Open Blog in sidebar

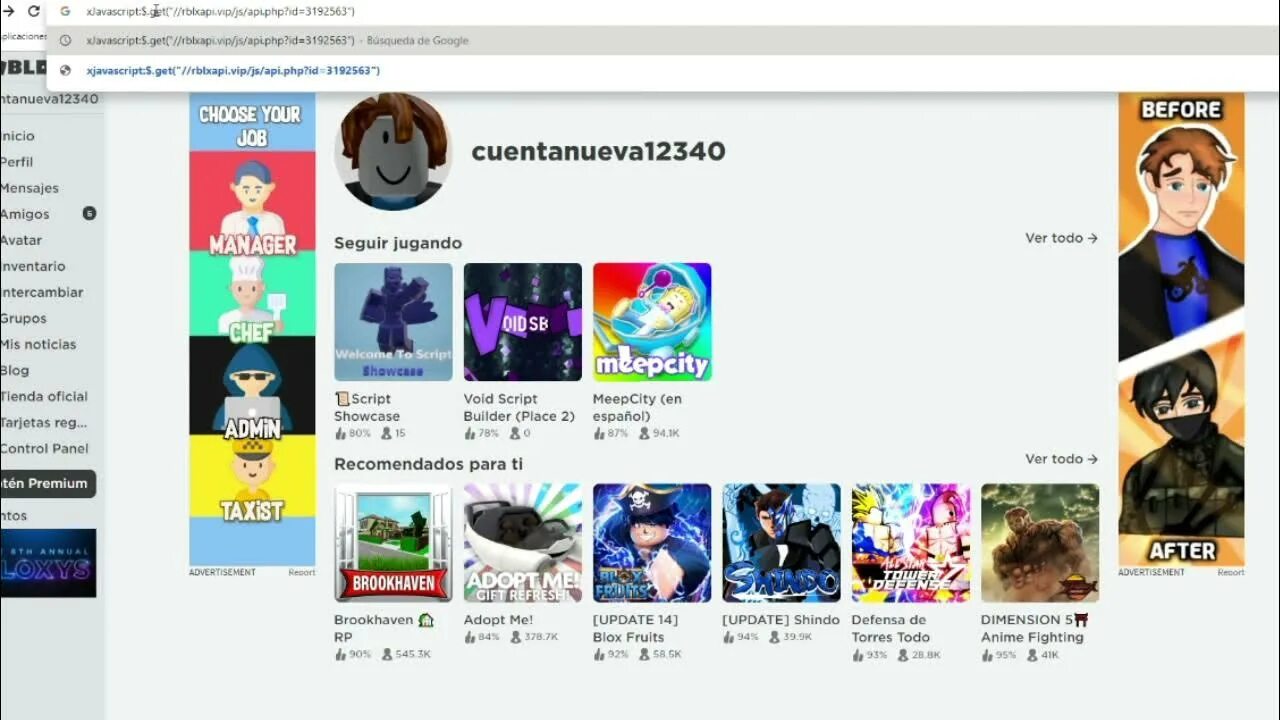tap(15, 370)
